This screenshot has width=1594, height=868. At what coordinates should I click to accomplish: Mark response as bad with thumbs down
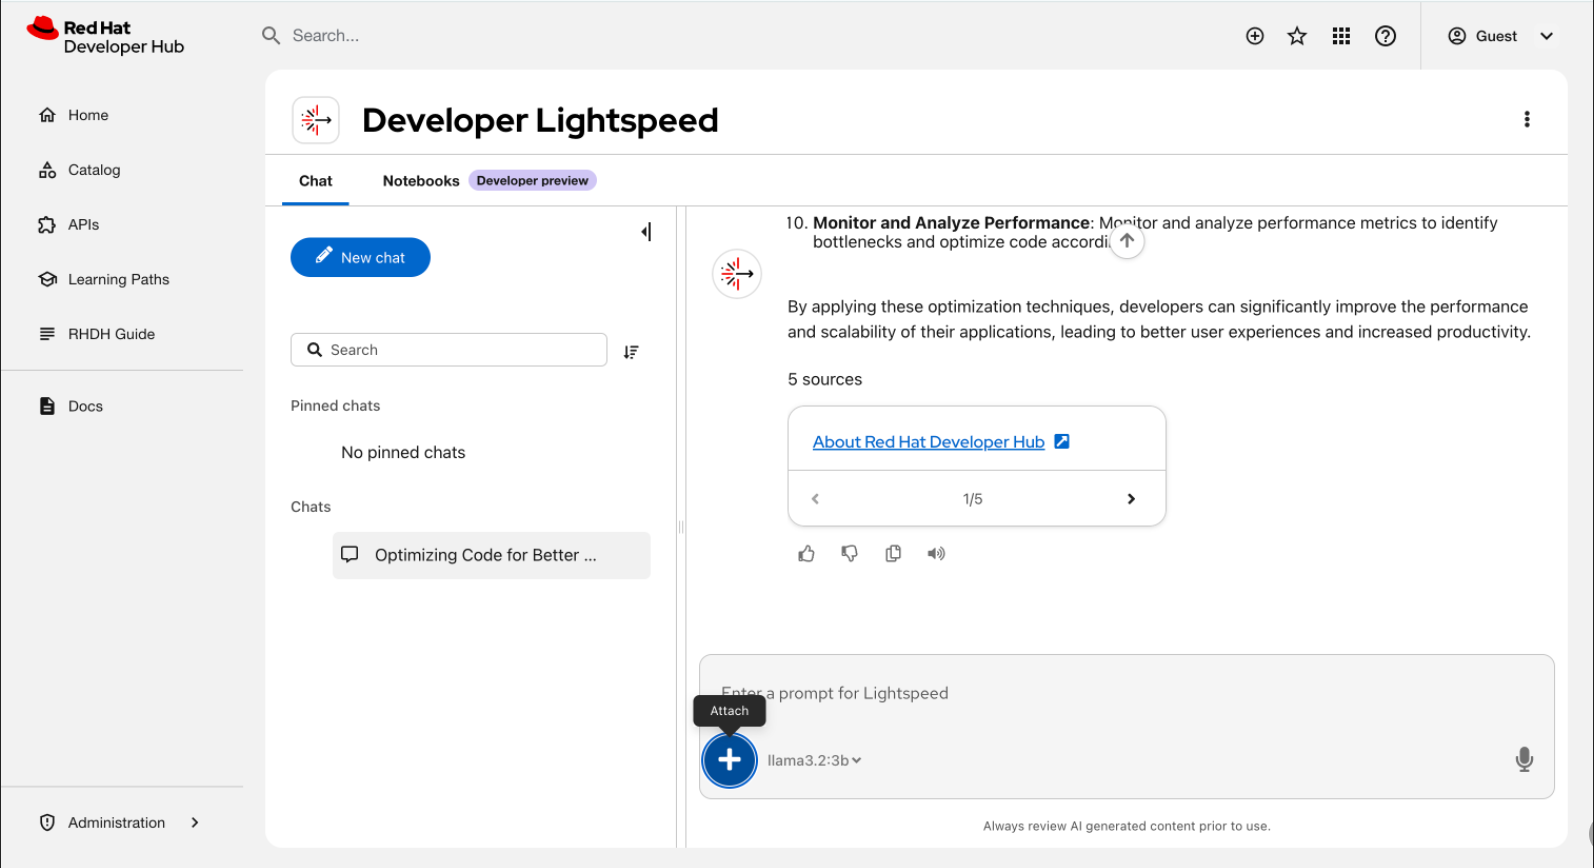849,554
